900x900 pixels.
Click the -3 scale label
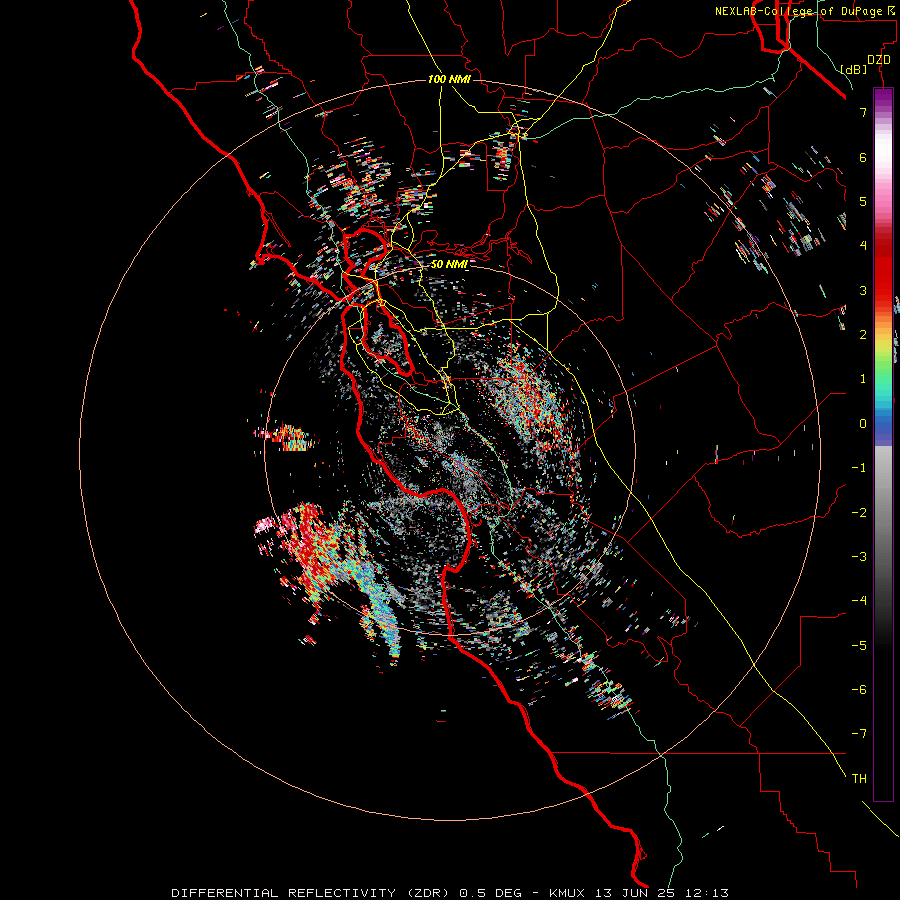coord(859,557)
